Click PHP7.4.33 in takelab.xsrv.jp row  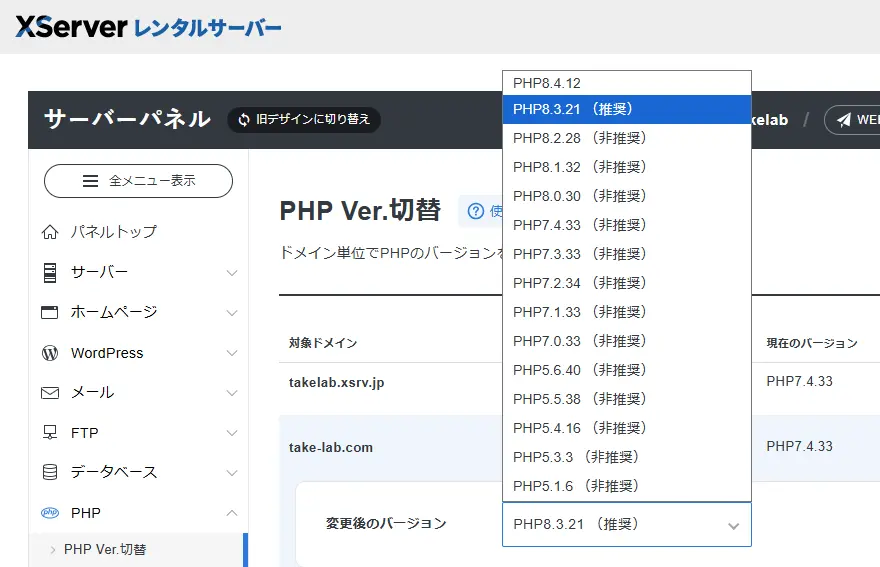point(799,382)
